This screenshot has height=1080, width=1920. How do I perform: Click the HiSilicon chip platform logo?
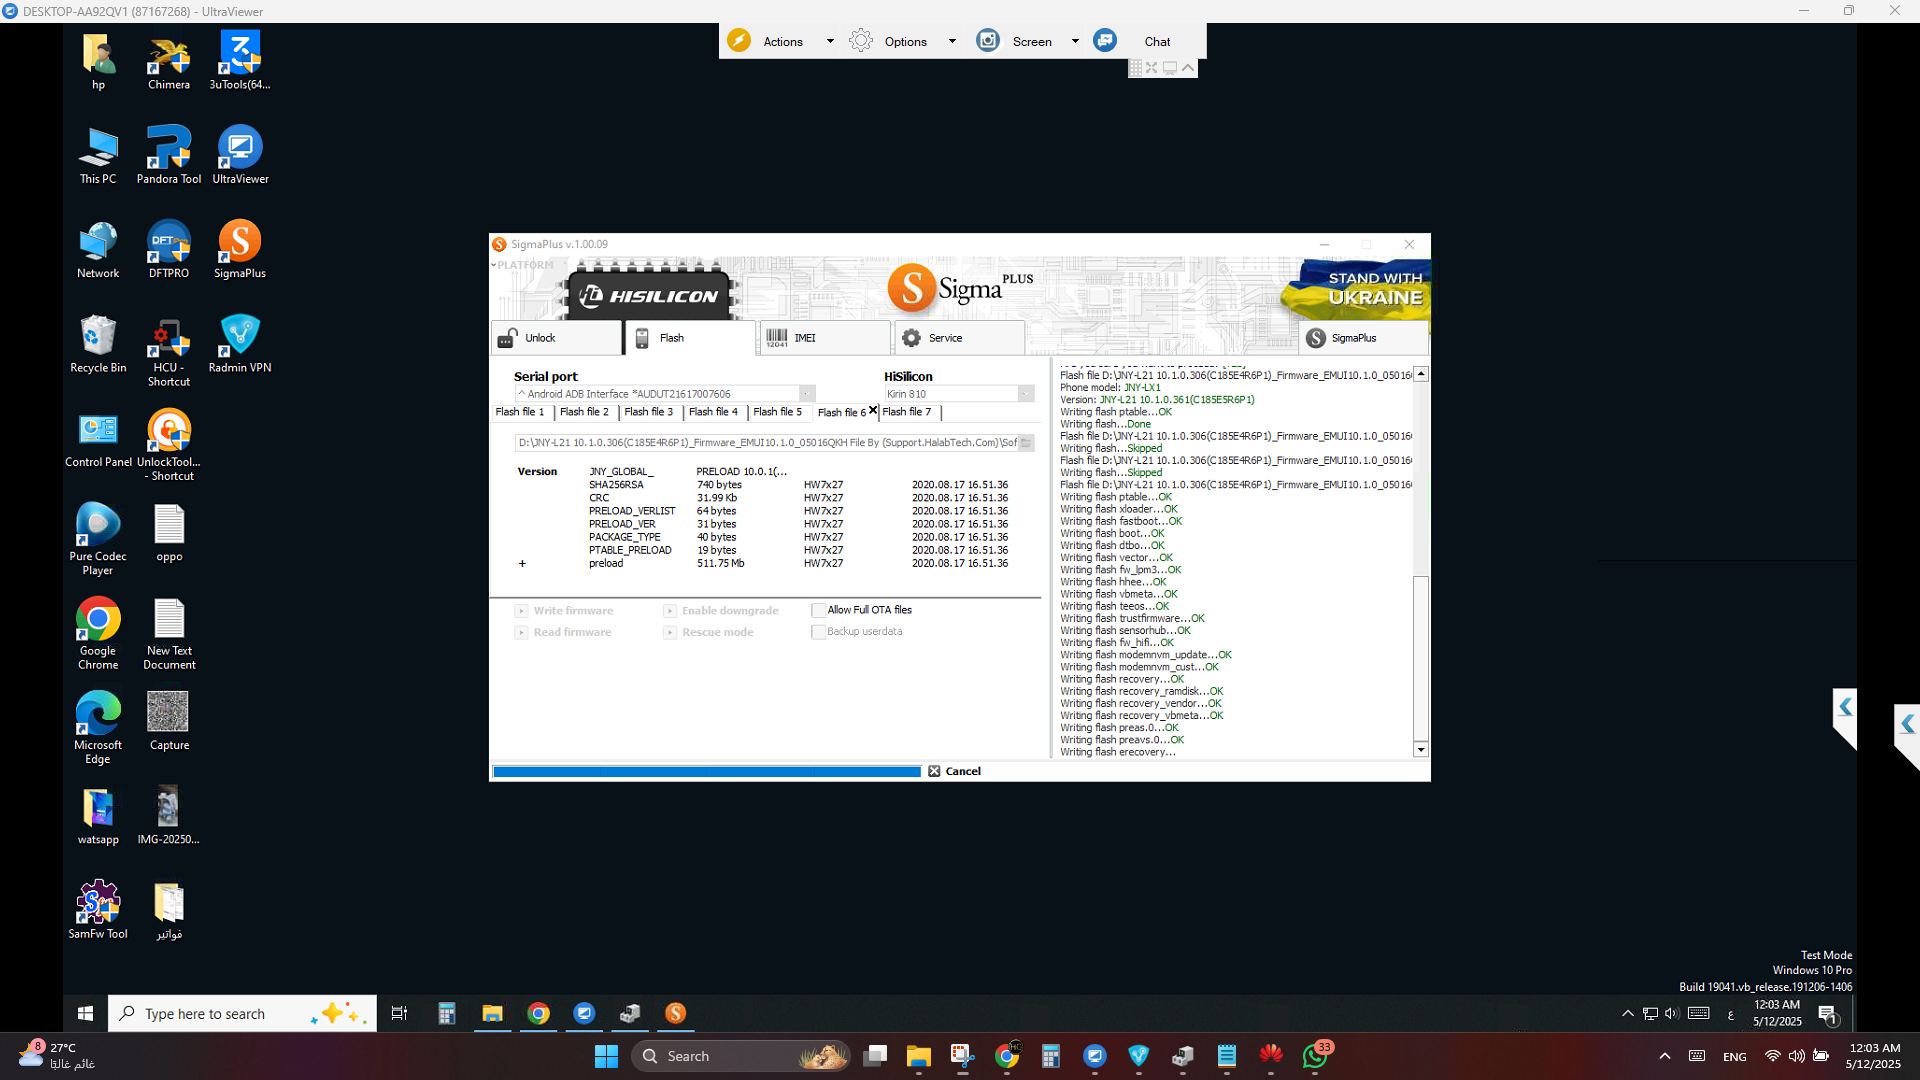[x=651, y=294]
